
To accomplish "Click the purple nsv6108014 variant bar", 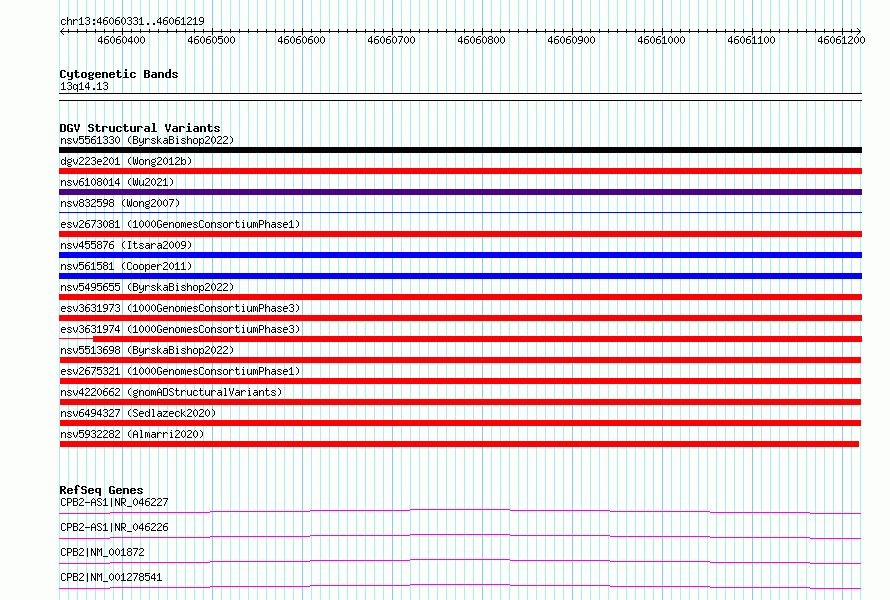I will pos(460,192).
